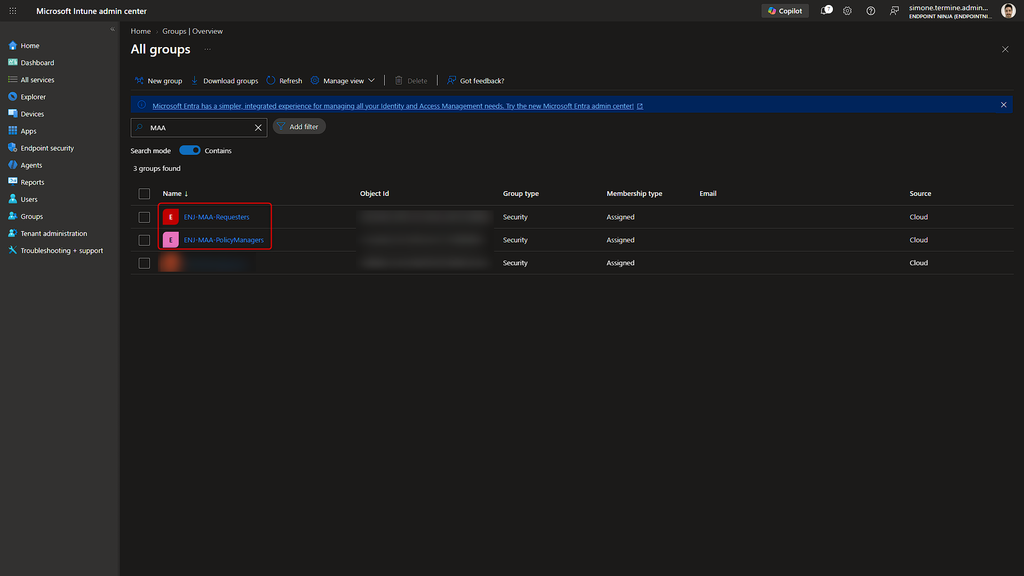Click the Dashboard icon in sidebar
Viewport: 1024px width, 576px height.
click(12, 63)
